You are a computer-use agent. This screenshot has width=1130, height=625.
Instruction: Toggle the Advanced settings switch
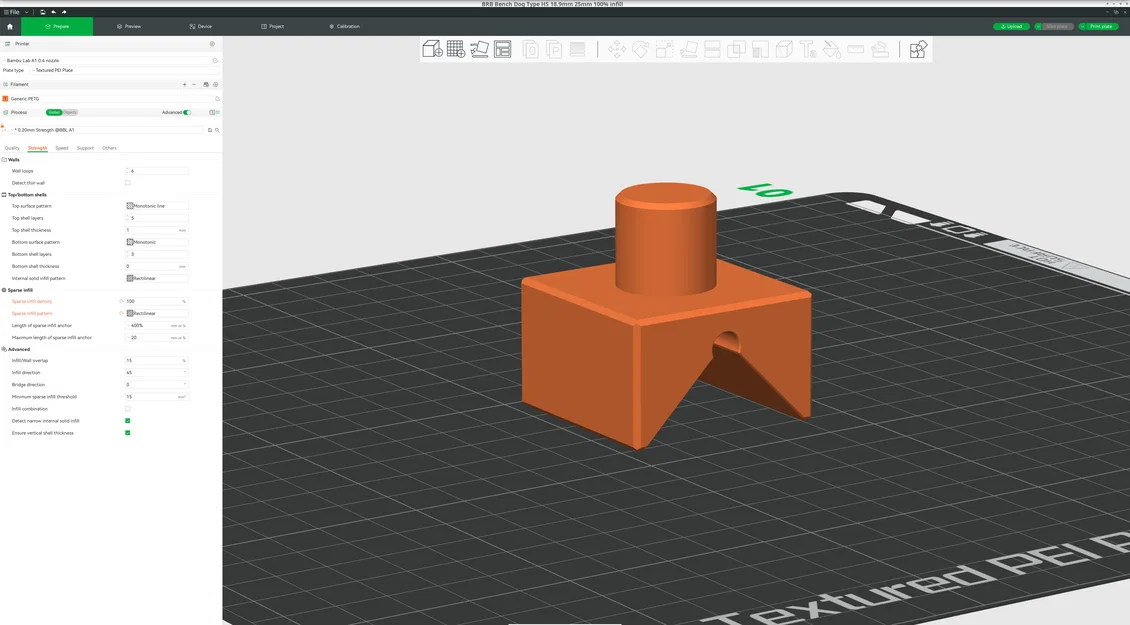click(187, 112)
